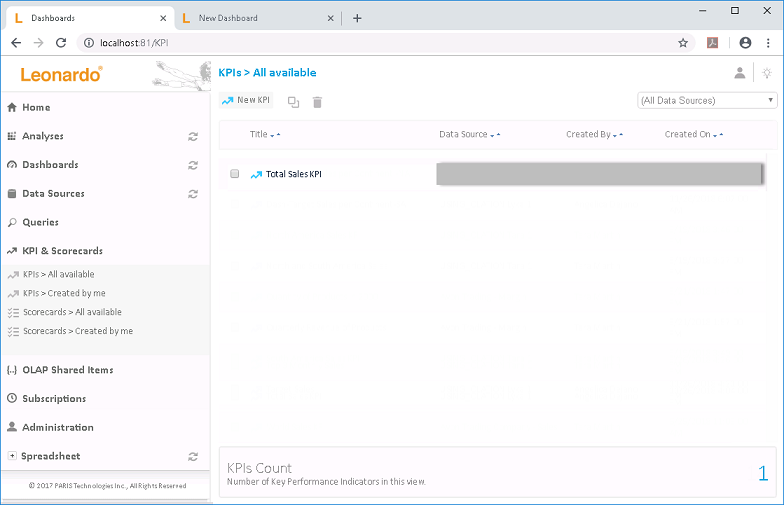Bookmark this page with star icon
Screen dimensions: 784x505
pos(683,43)
